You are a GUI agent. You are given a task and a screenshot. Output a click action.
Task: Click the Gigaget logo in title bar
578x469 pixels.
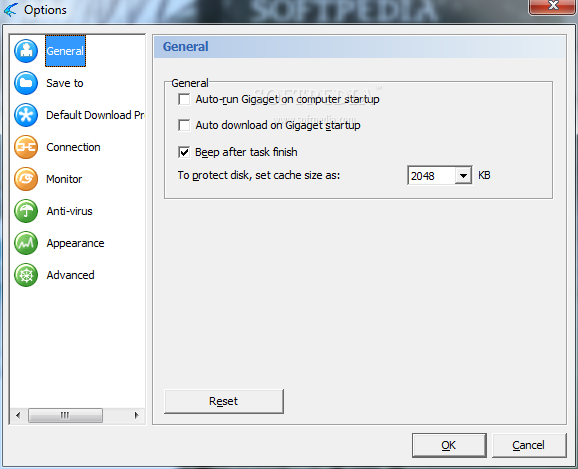10,10
